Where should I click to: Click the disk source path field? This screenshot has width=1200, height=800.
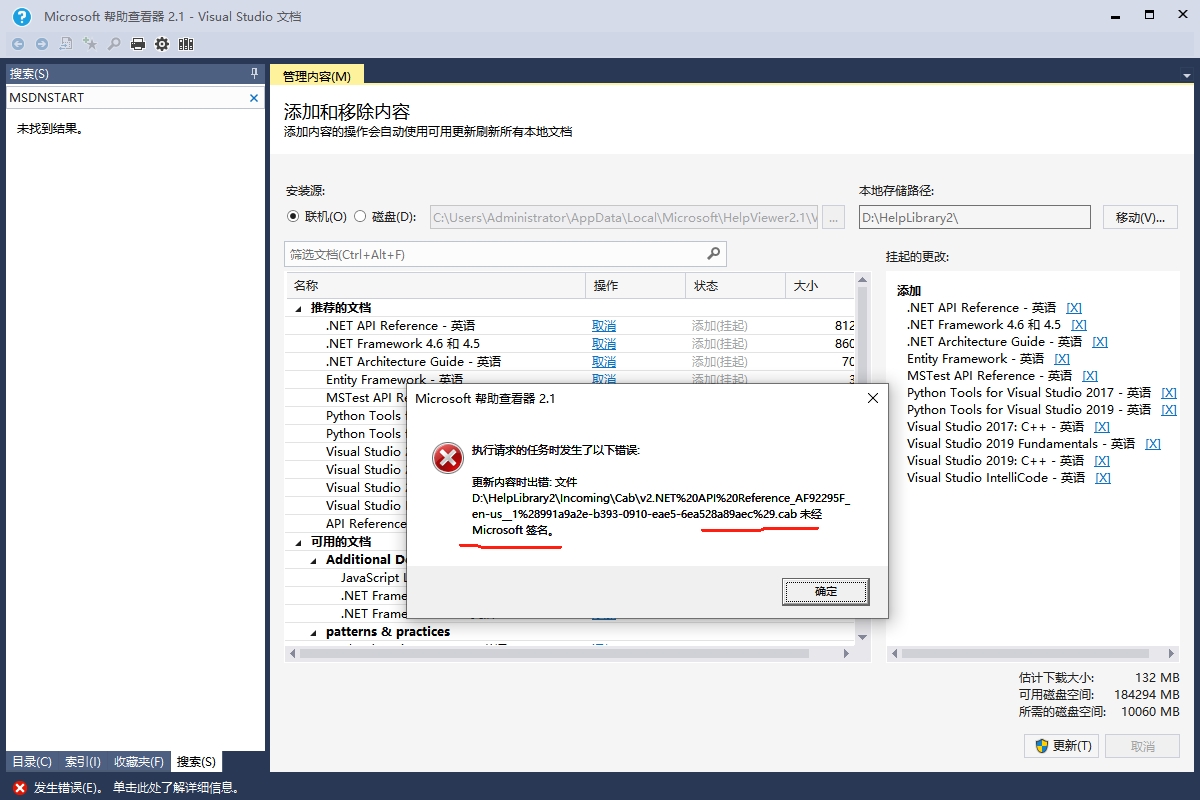click(625, 217)
